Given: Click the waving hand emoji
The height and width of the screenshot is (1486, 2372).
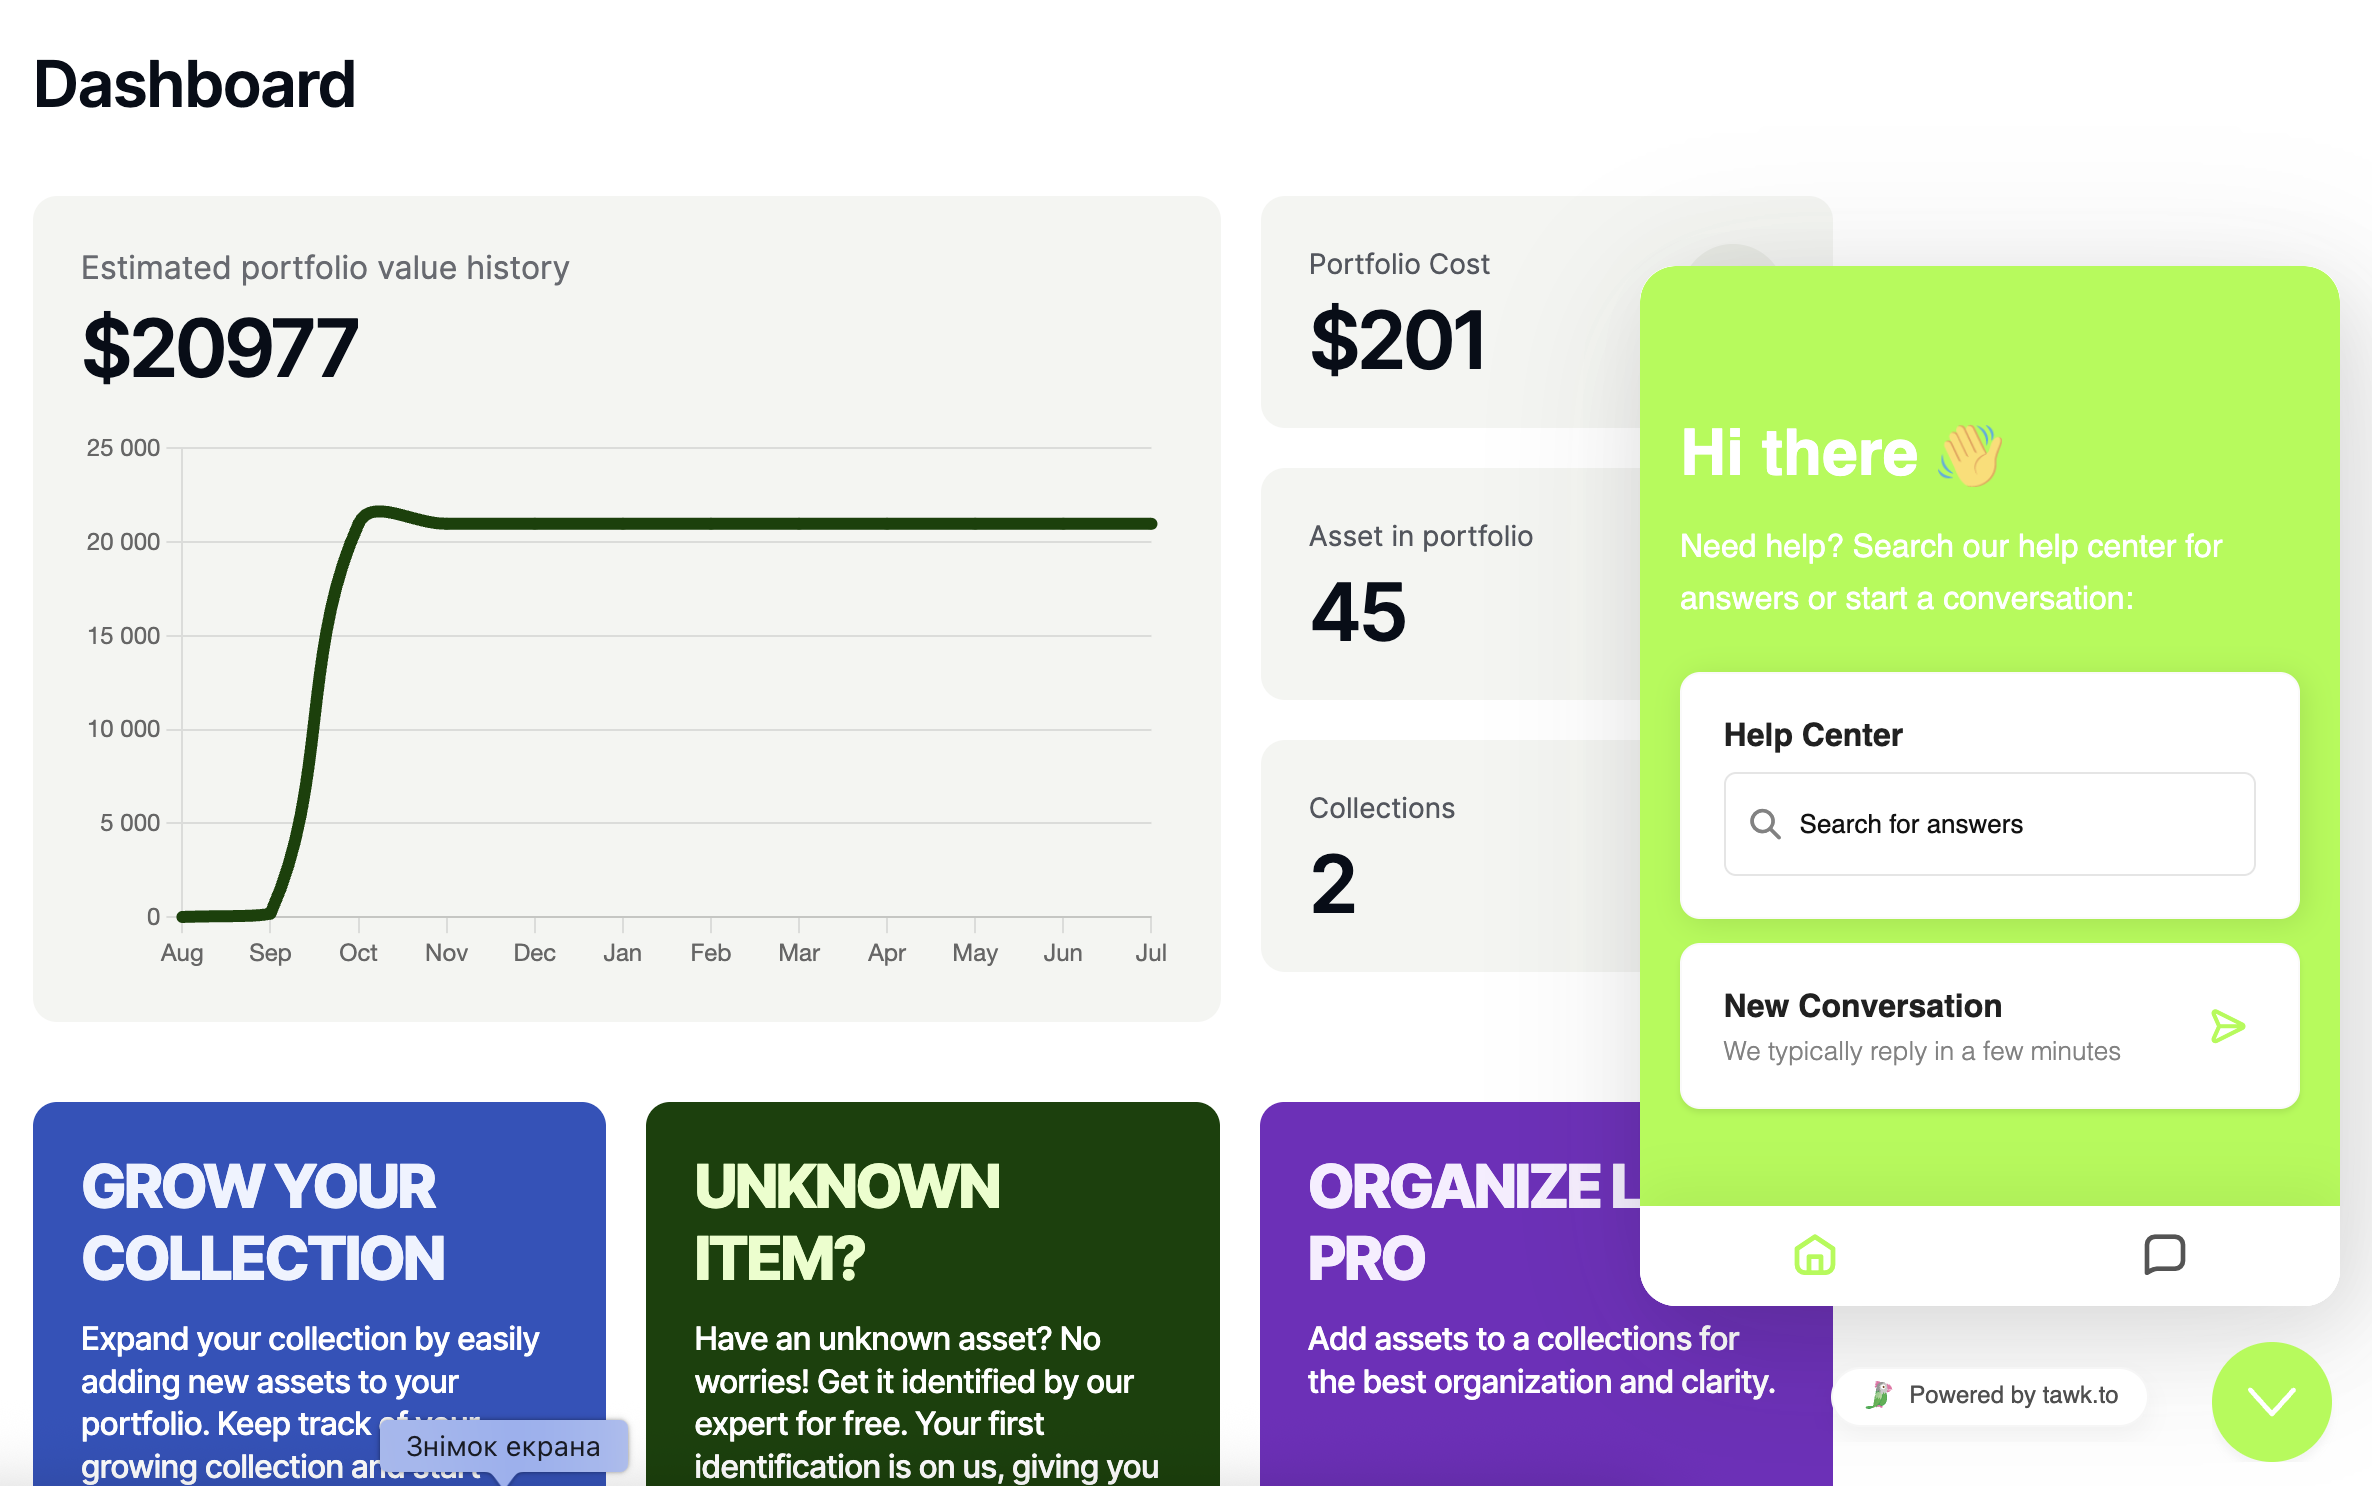Looking at the screenshot, I should (x=1970, y=455).
